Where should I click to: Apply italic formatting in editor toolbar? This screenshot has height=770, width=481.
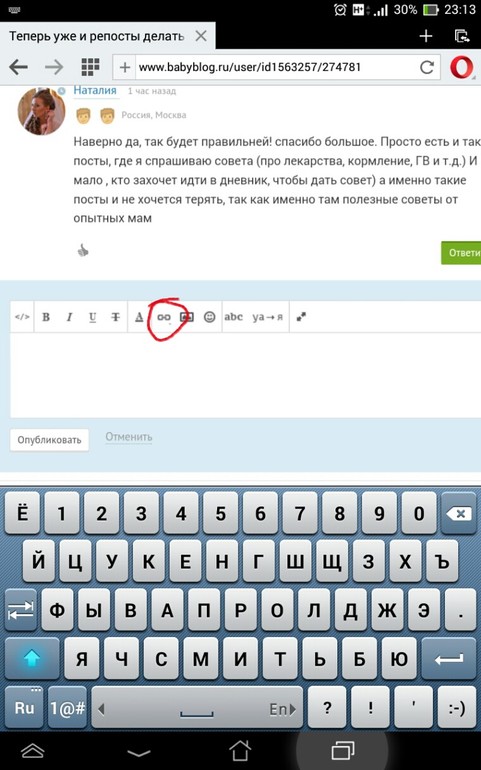click(x=69, y=317)
